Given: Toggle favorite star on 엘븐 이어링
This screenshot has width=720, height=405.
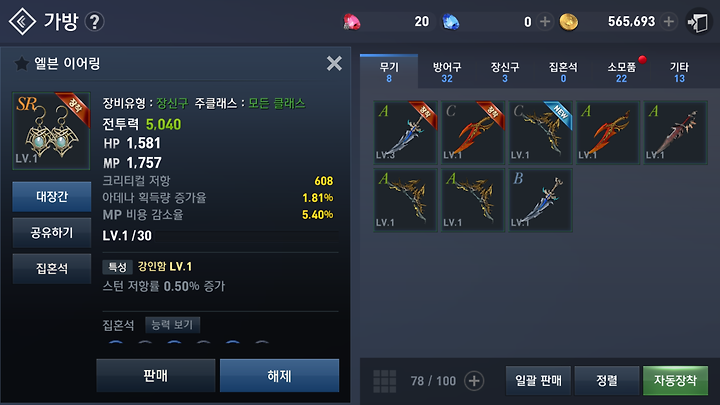Looking at the screenshot, I should coord(21,64).
